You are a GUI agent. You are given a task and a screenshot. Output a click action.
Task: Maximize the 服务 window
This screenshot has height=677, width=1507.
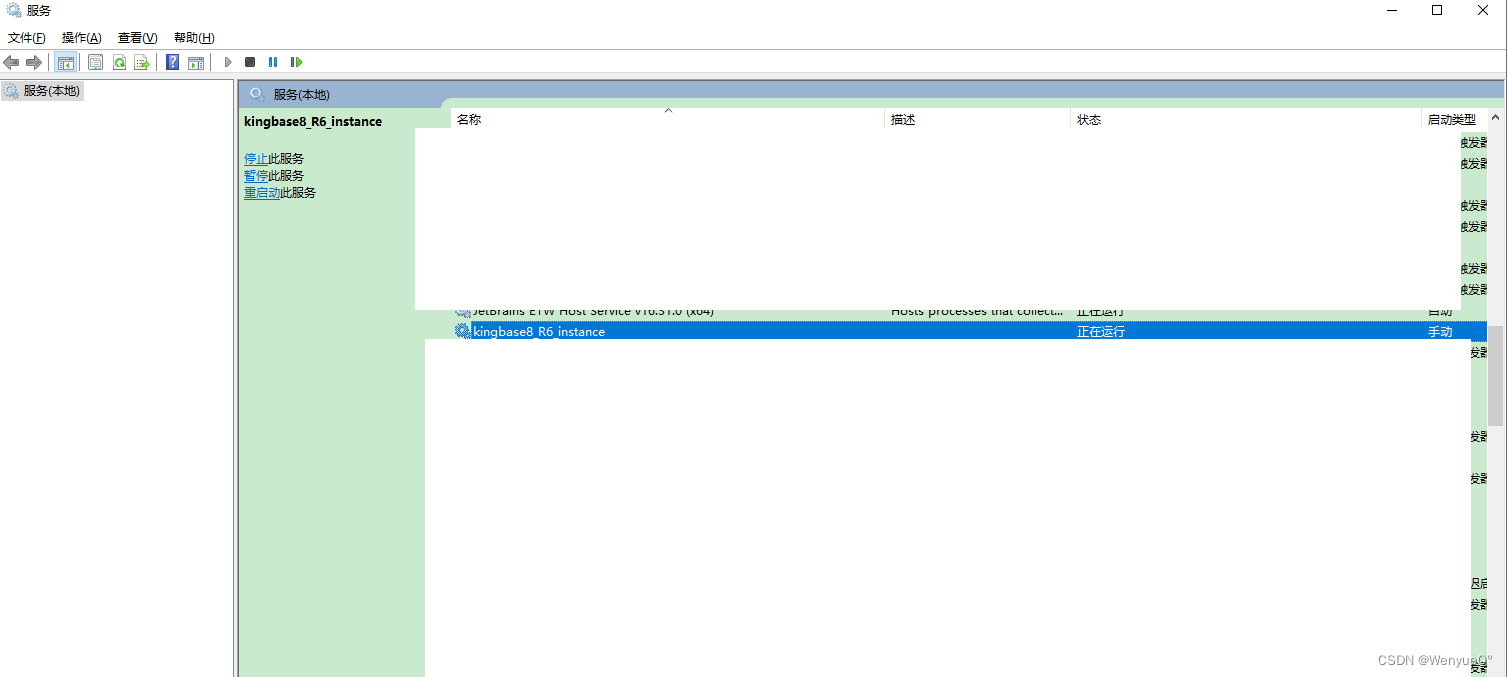pyautogui.click(x=1437, y=10)
